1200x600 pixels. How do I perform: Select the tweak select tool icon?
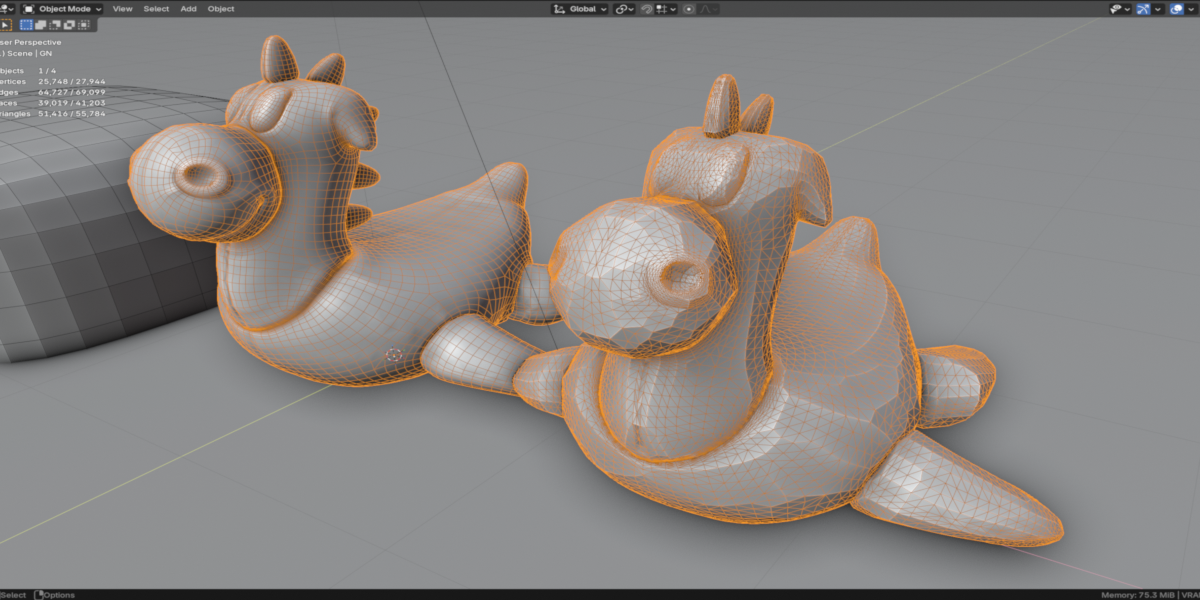(x=5, y=25)
